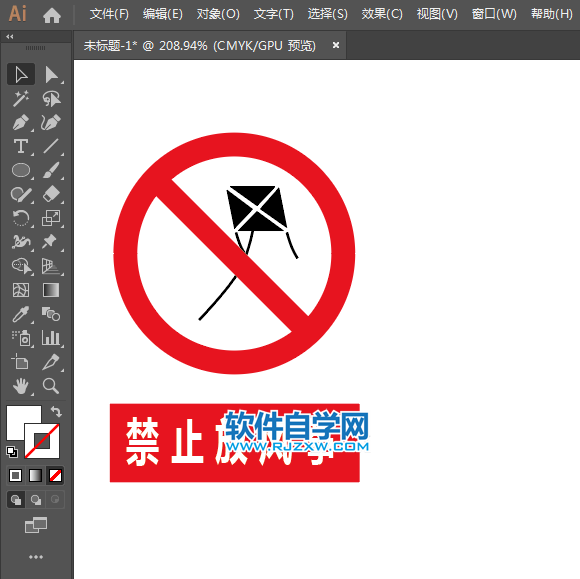Open the 效果(C) menu

coord(382,14)
